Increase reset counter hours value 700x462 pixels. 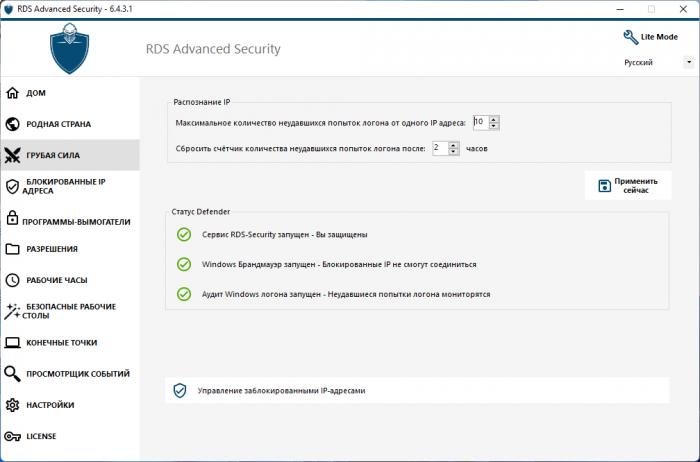point(454,145)
